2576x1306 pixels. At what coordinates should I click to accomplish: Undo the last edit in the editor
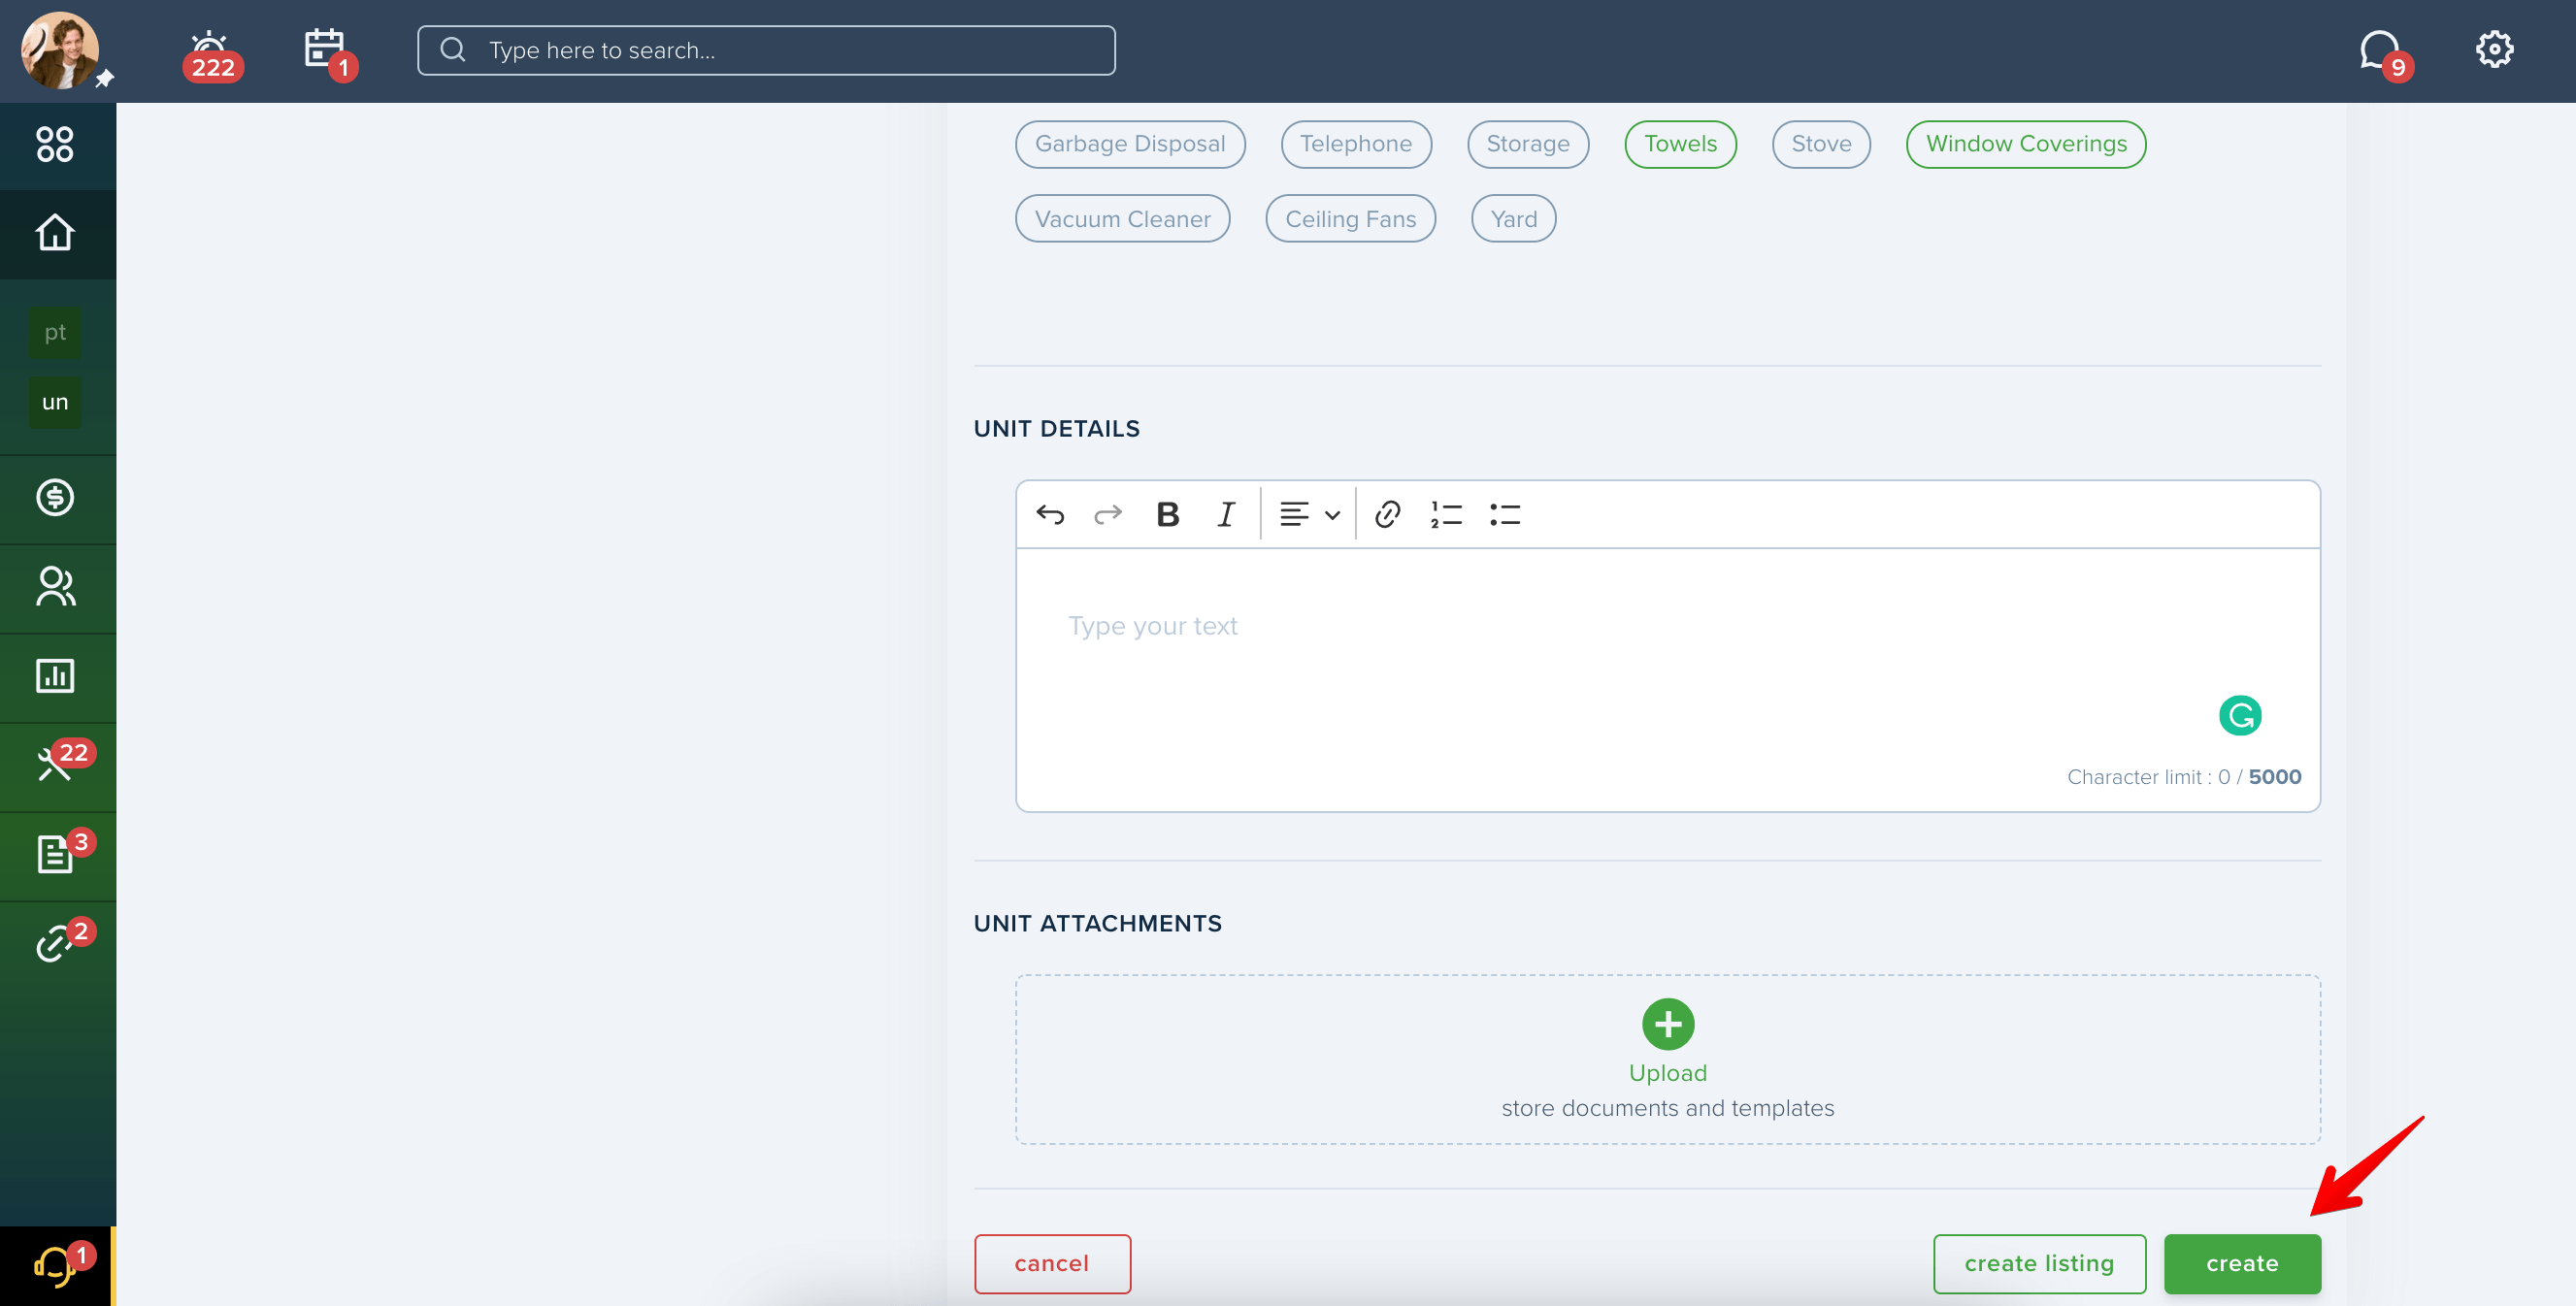coord(1050,515)
